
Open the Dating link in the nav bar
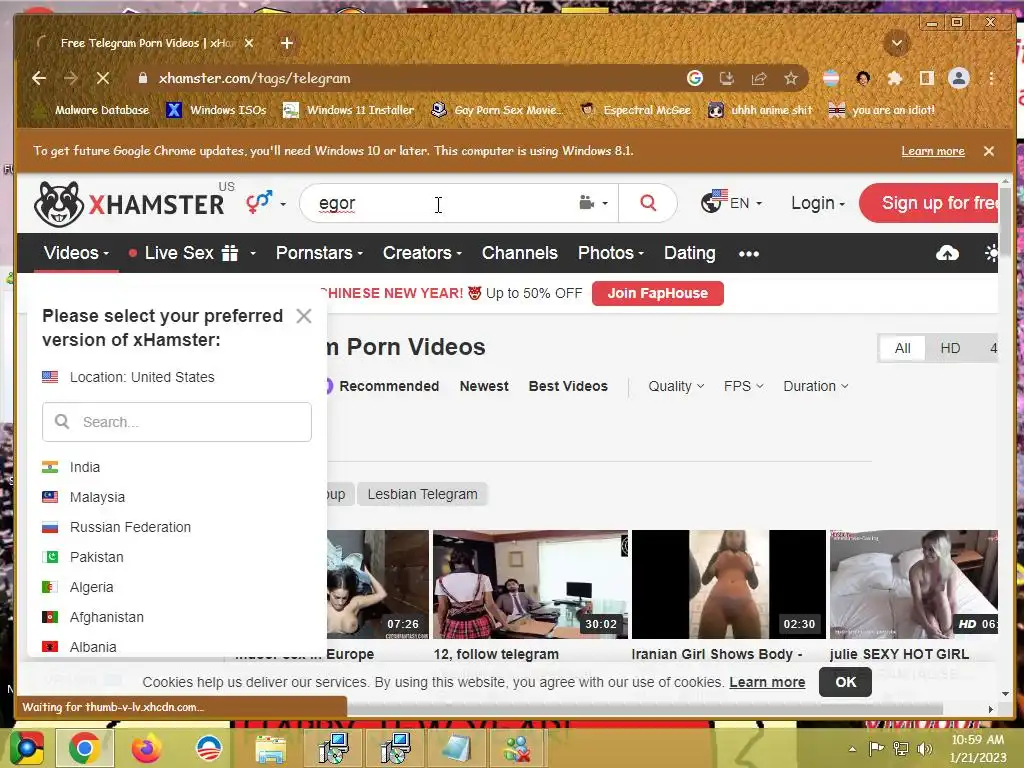click(690, 253)
